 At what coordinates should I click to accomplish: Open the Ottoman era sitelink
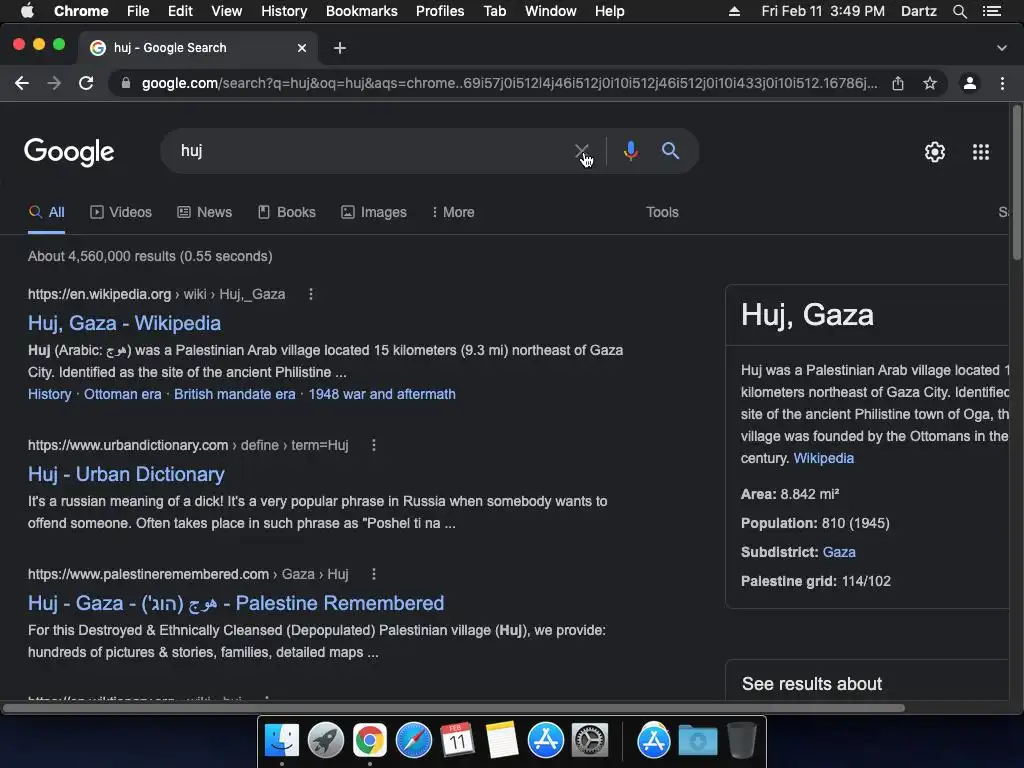(123, 394)
